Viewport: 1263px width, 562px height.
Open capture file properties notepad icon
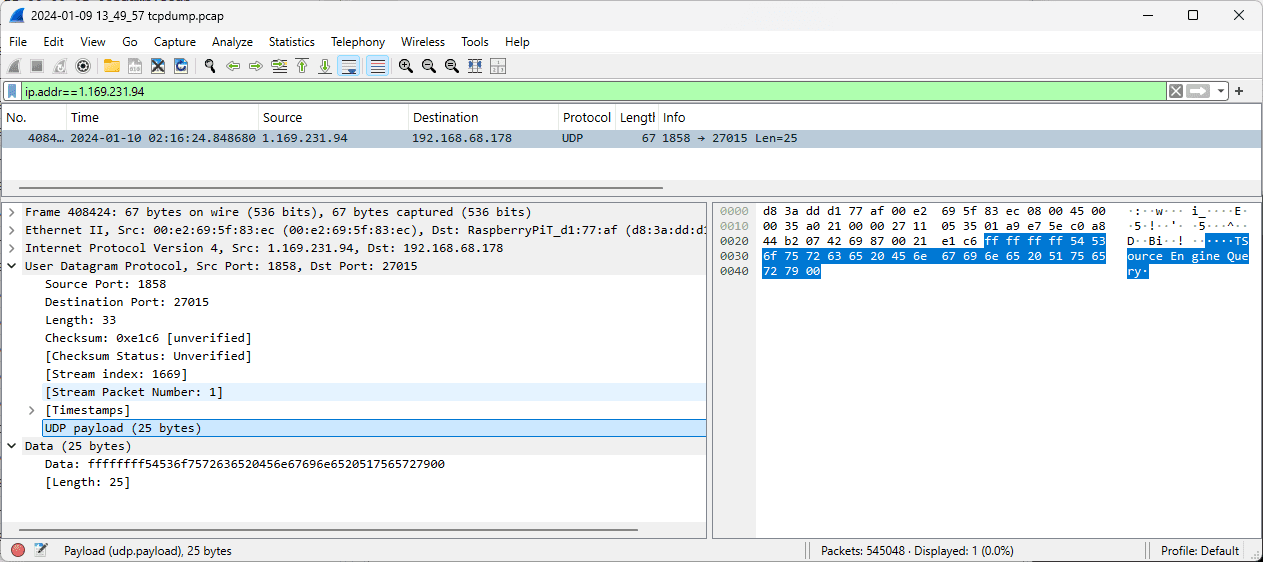click(x=41, y=550)
